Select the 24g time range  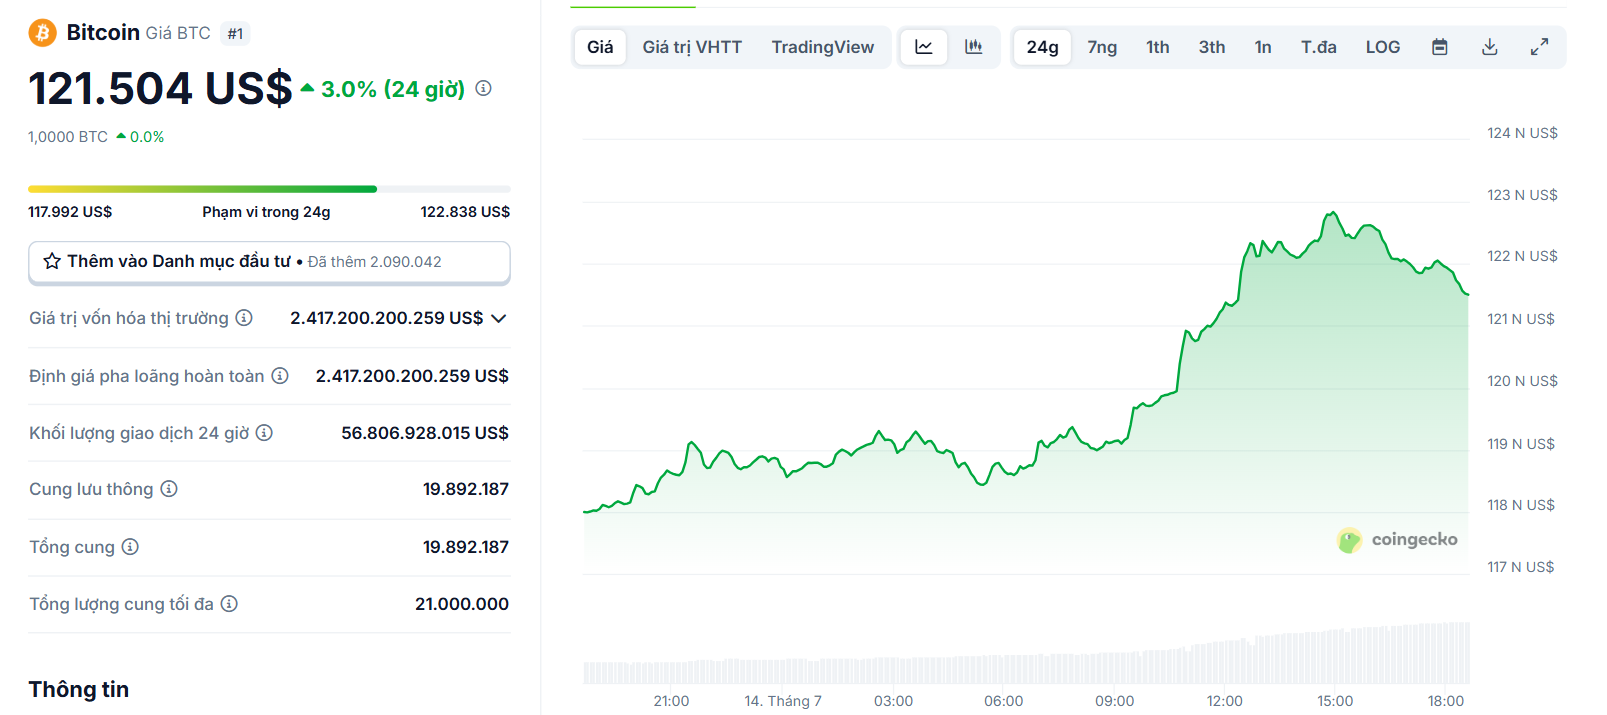(1042, 47)
